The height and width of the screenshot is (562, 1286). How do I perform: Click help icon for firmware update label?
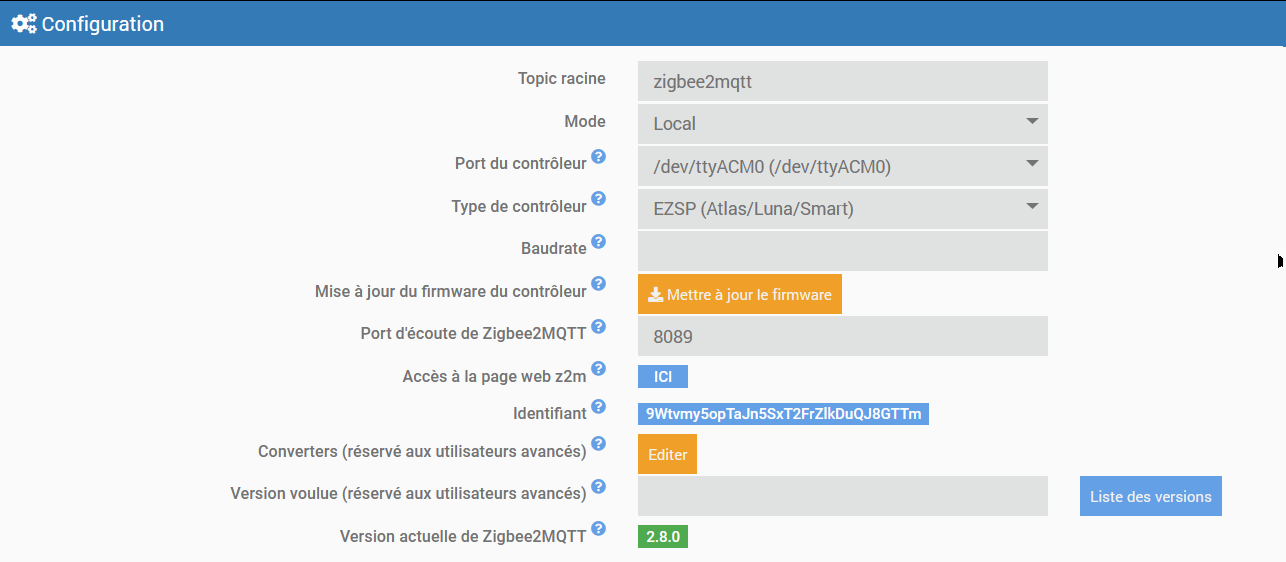point(598,284)
